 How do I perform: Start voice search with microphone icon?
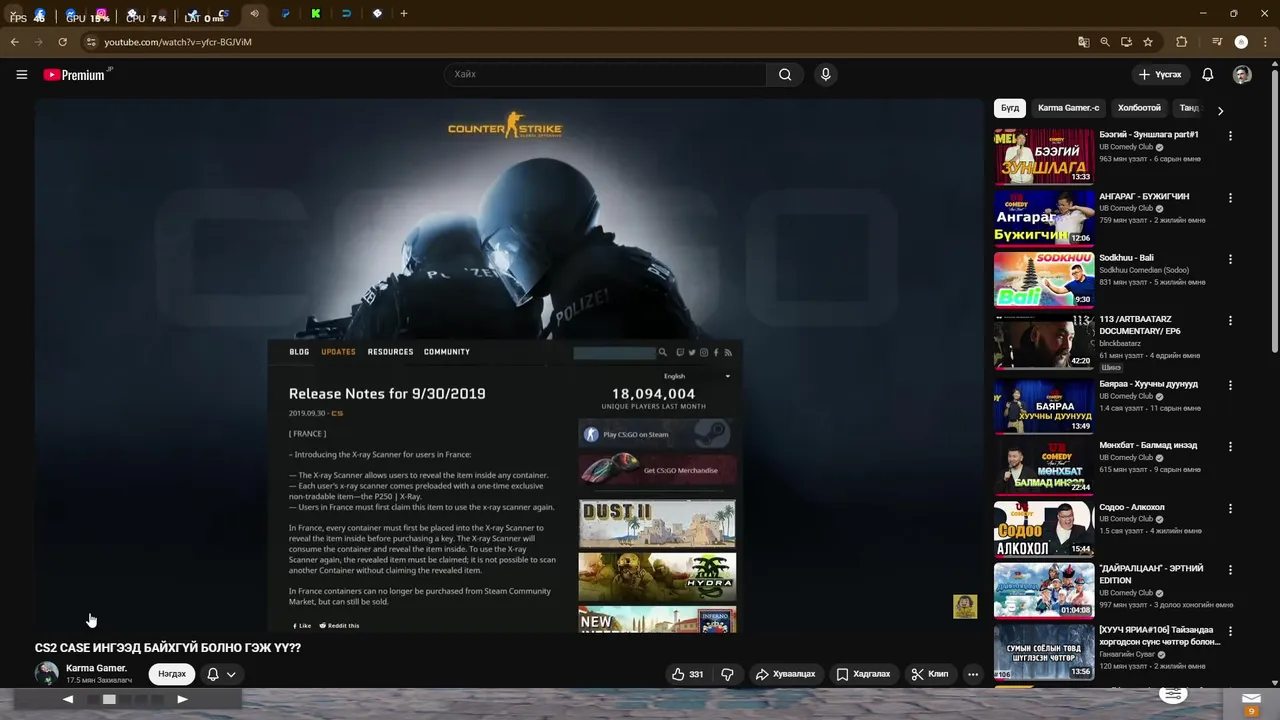tap(825, 74)
